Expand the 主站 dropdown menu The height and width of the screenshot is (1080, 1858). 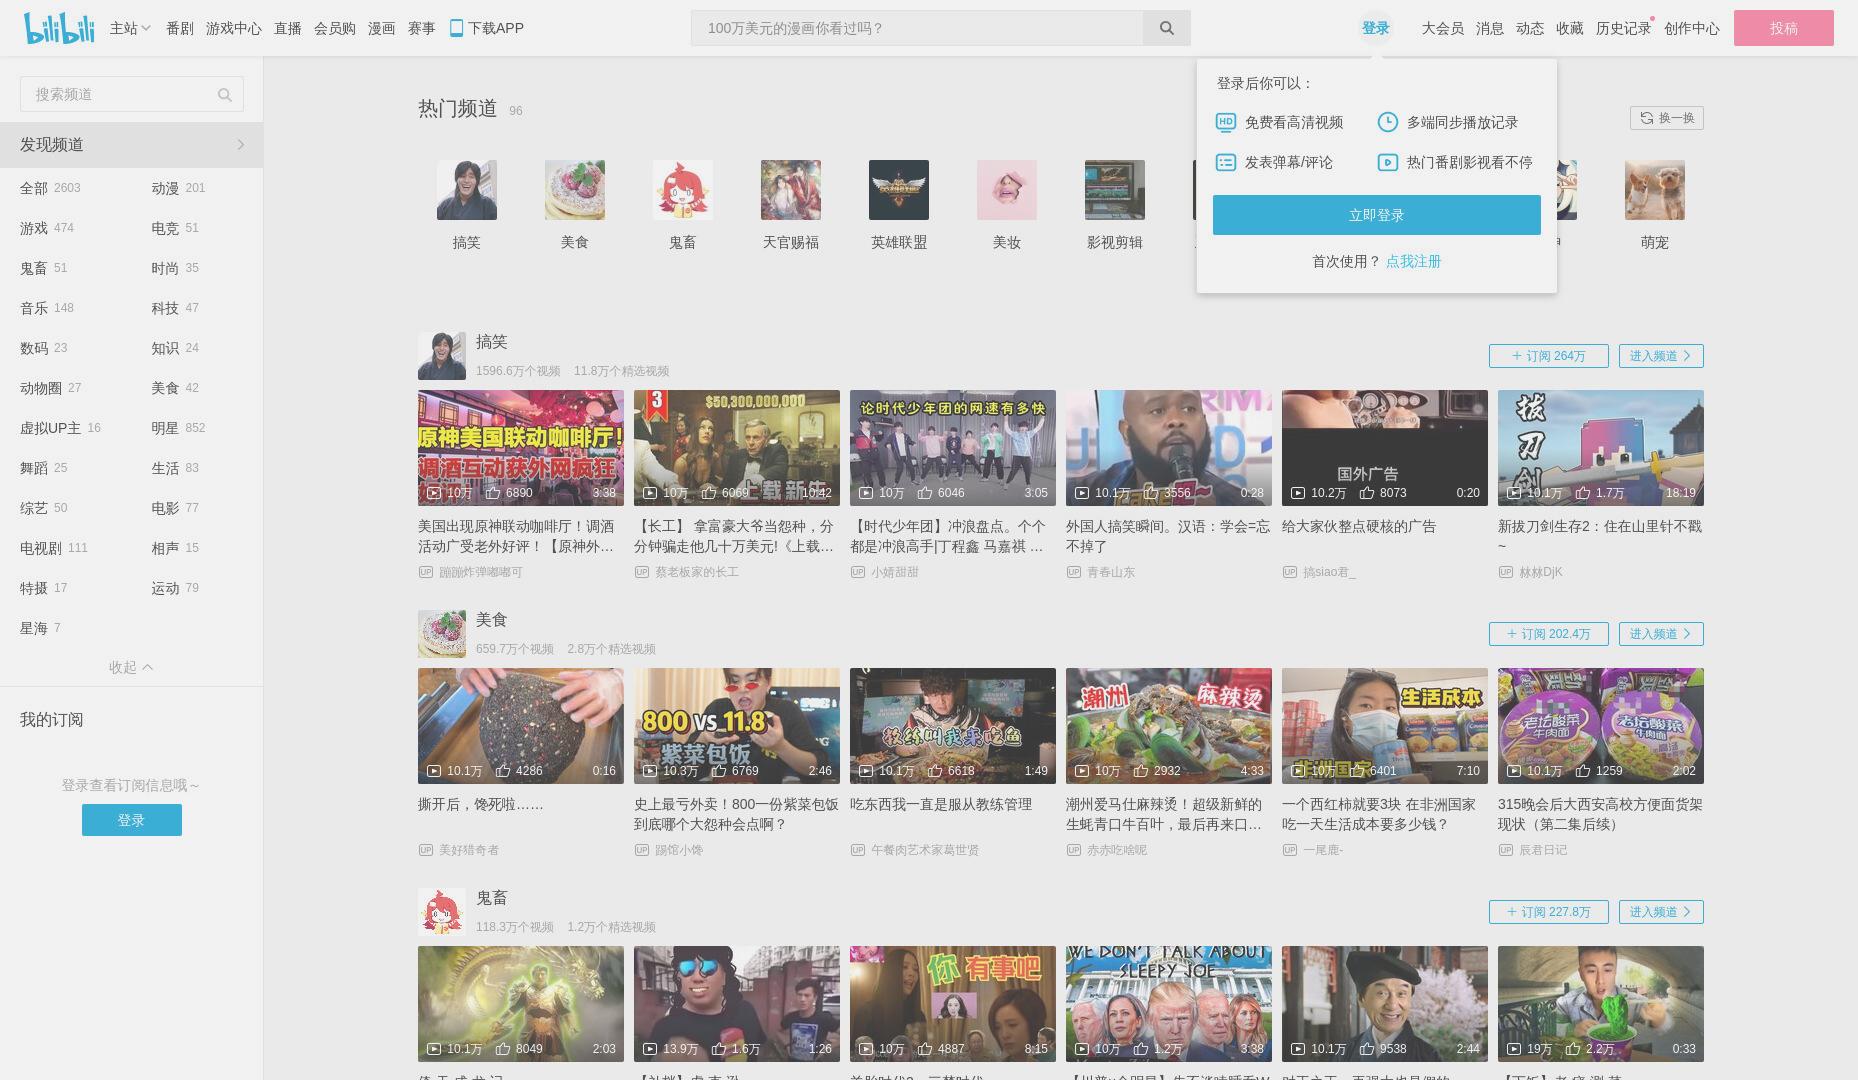pos(130,28)
